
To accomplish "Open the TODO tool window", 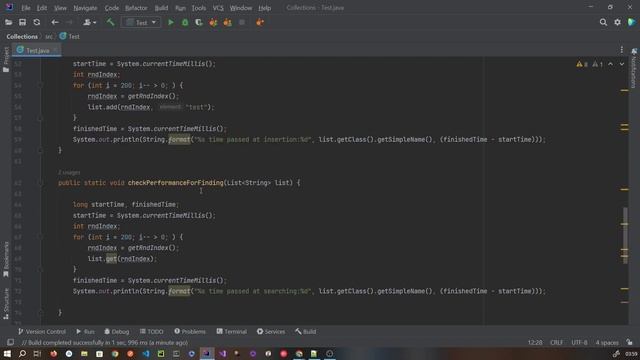I will point(151,331).
